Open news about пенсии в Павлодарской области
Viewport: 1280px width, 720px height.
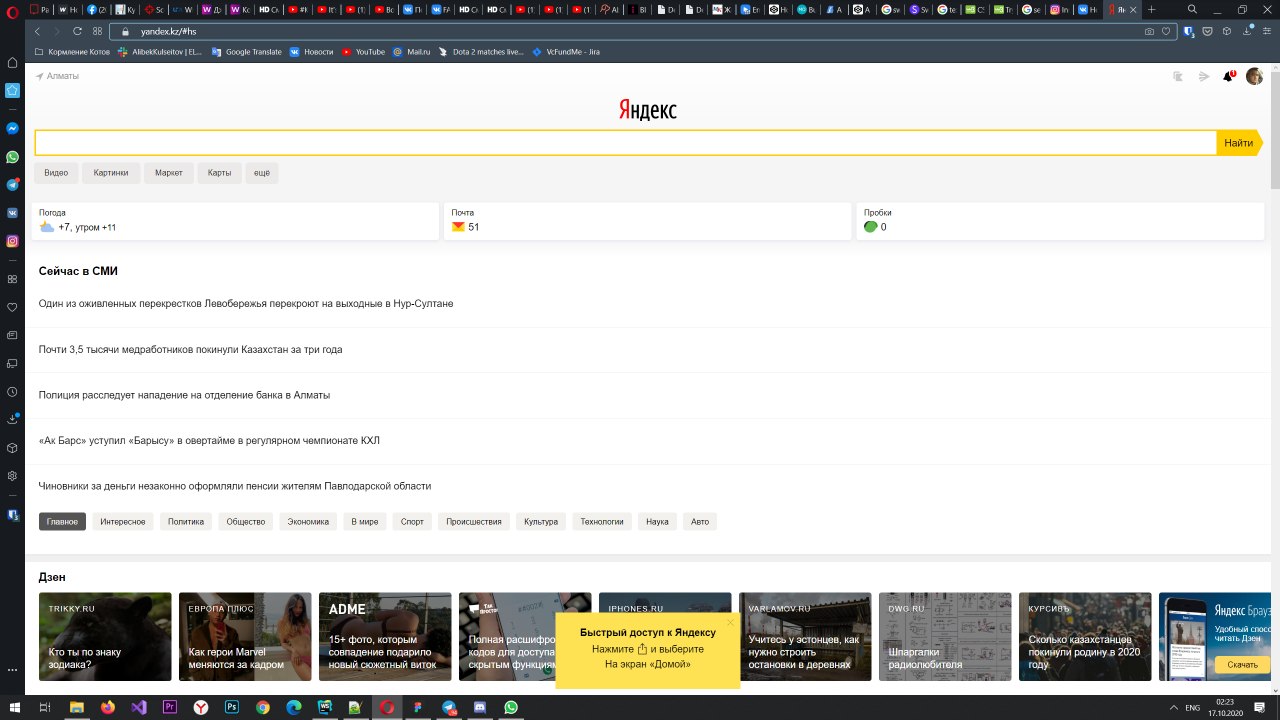click(x=235, y=486)
